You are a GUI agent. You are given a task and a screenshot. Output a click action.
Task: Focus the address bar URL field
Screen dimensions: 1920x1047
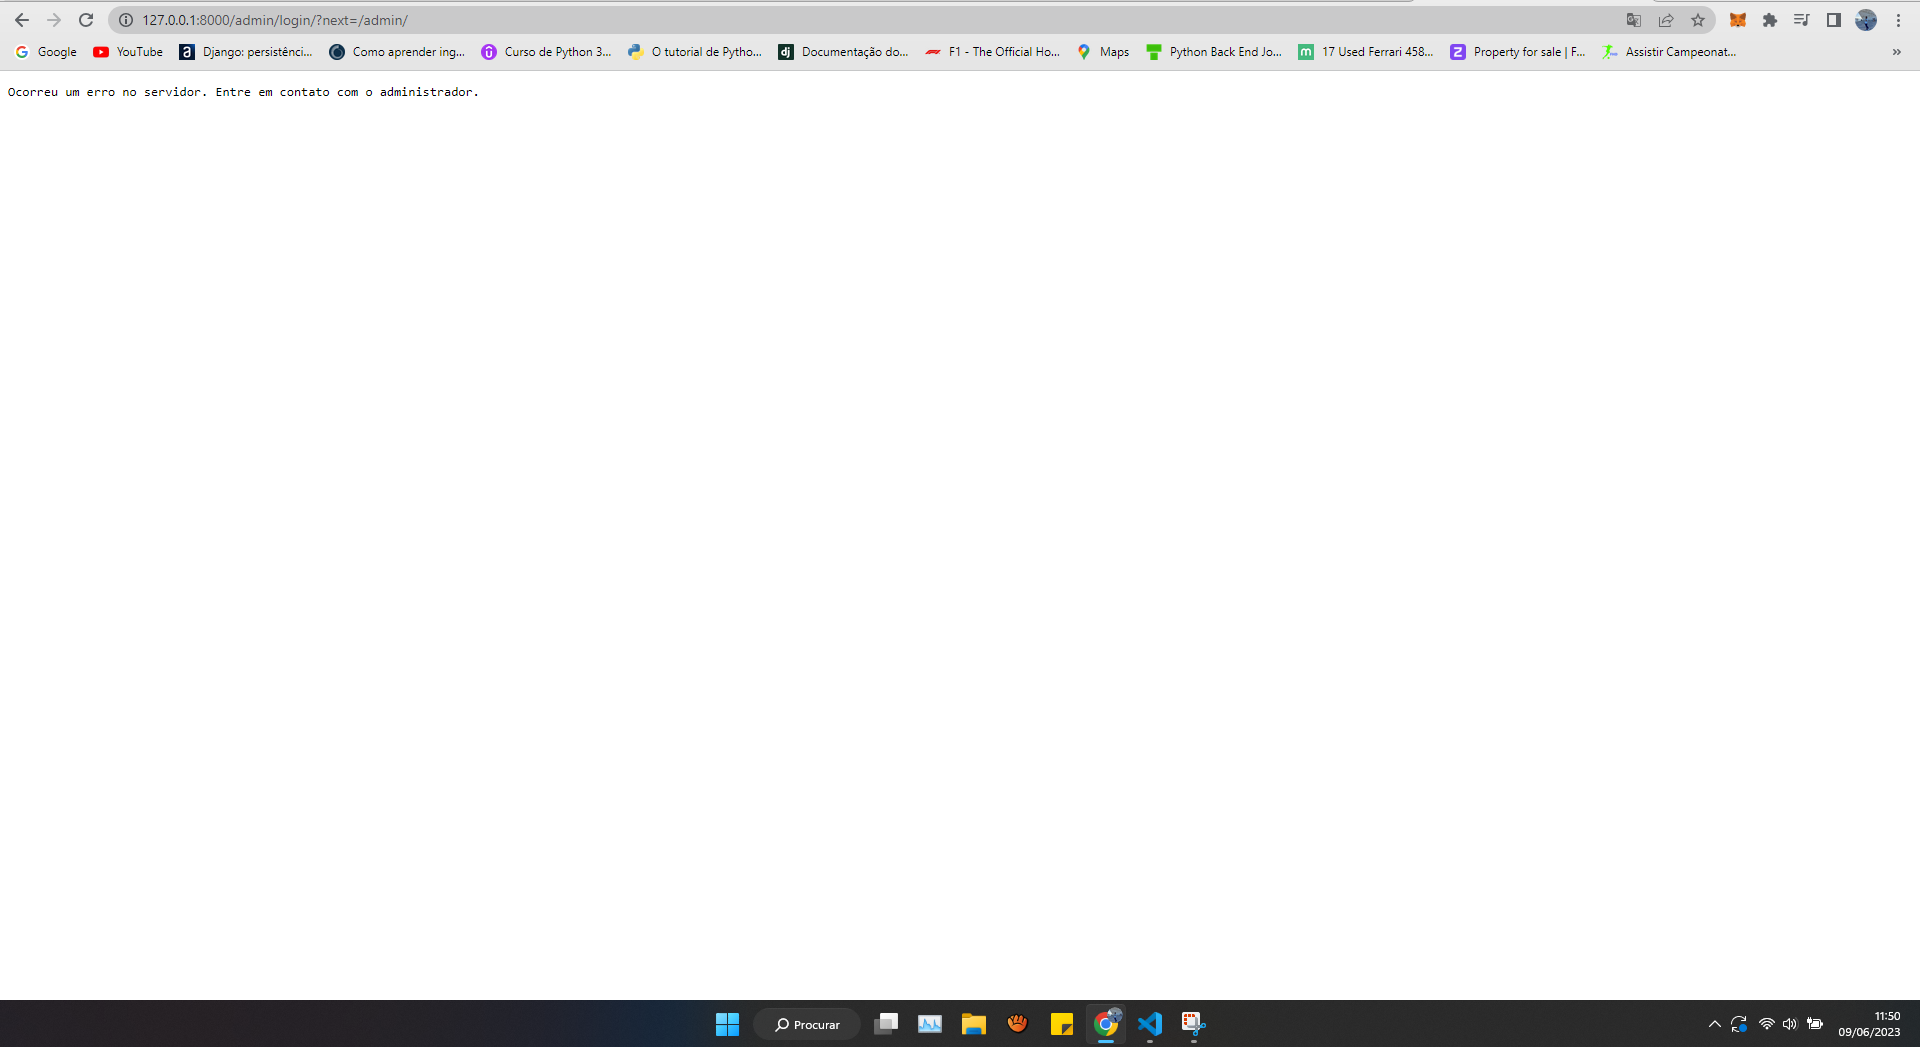(x=870, y=20)
